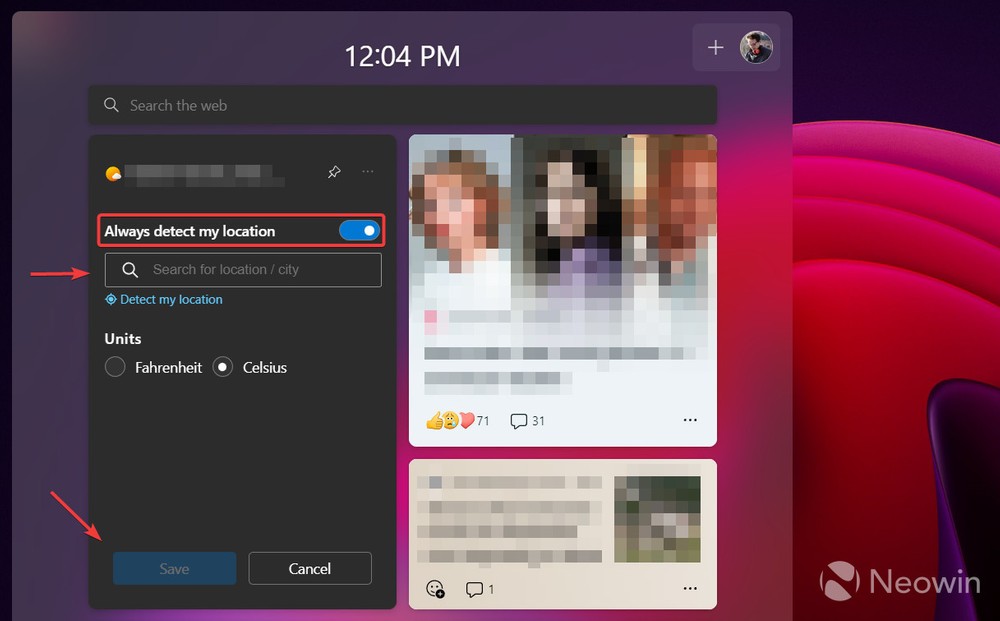Click the Save button
This screenshot has height=621, width=1000.
[x=175, y=568]
